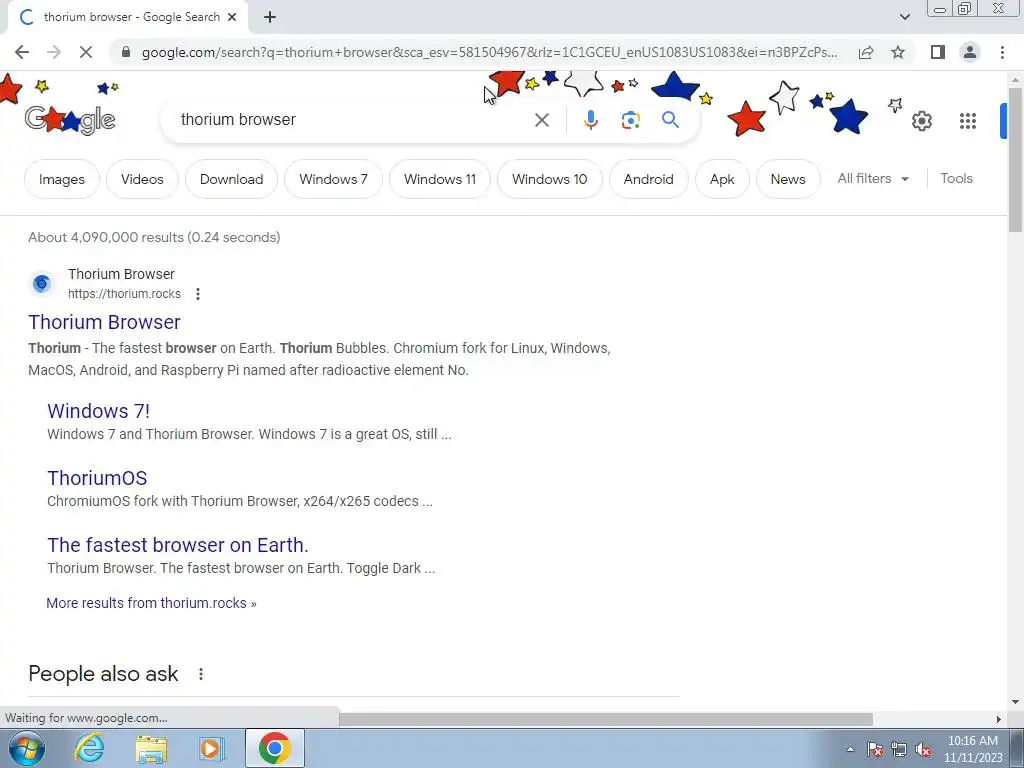Apply the Windows 10 filter chip
This screenshot has height=768, width=1024.
point(549,179)
